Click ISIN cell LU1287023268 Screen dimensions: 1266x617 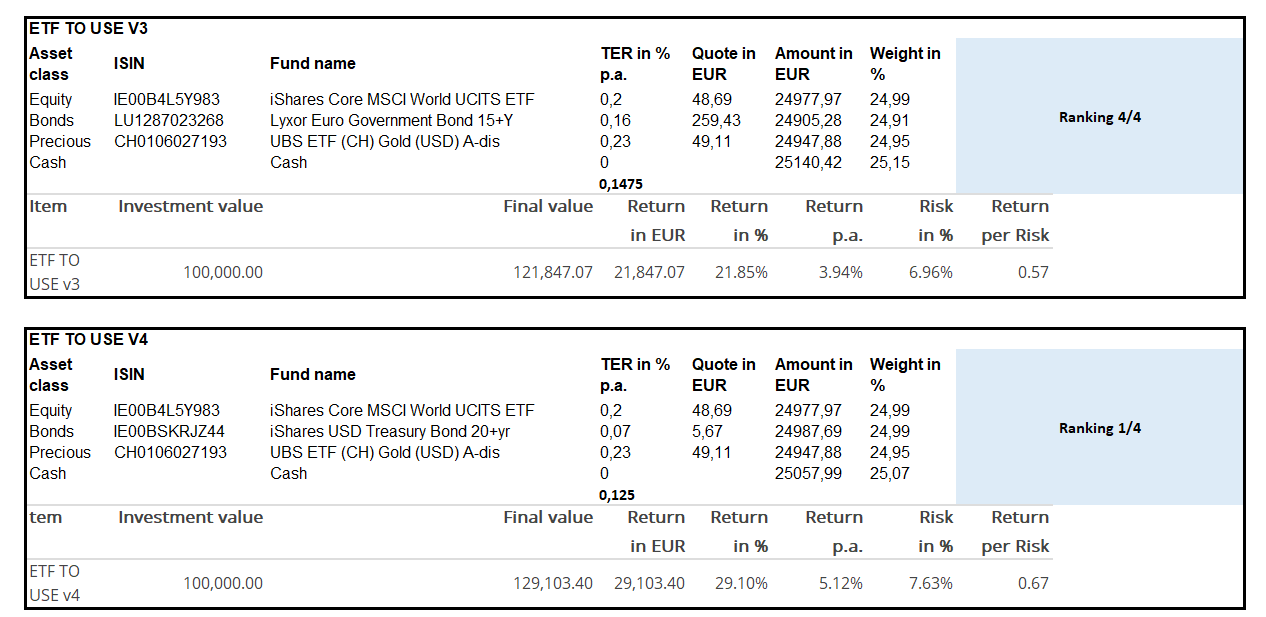pos(168,121)
